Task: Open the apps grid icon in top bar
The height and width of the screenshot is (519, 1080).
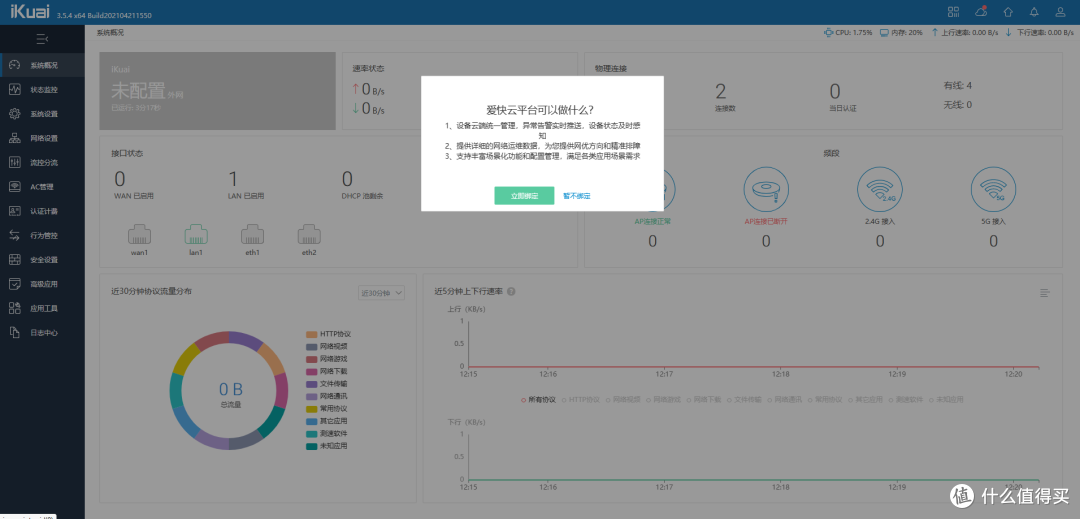Action: tap(953, 12)
